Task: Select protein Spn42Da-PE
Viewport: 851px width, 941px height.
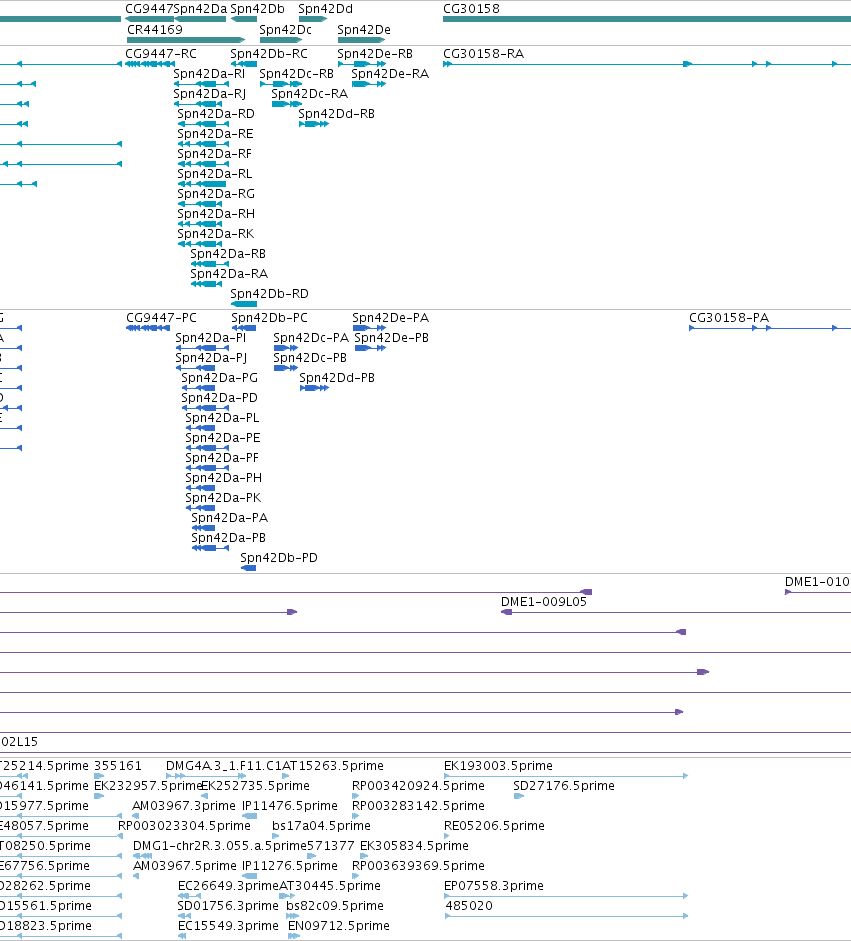Action: pos(223,437)
